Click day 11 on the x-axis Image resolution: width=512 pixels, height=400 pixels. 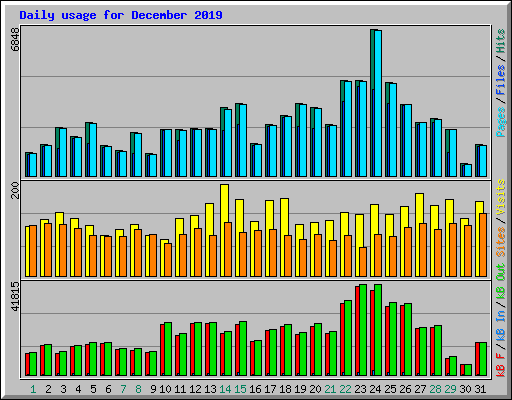[180, 389]
